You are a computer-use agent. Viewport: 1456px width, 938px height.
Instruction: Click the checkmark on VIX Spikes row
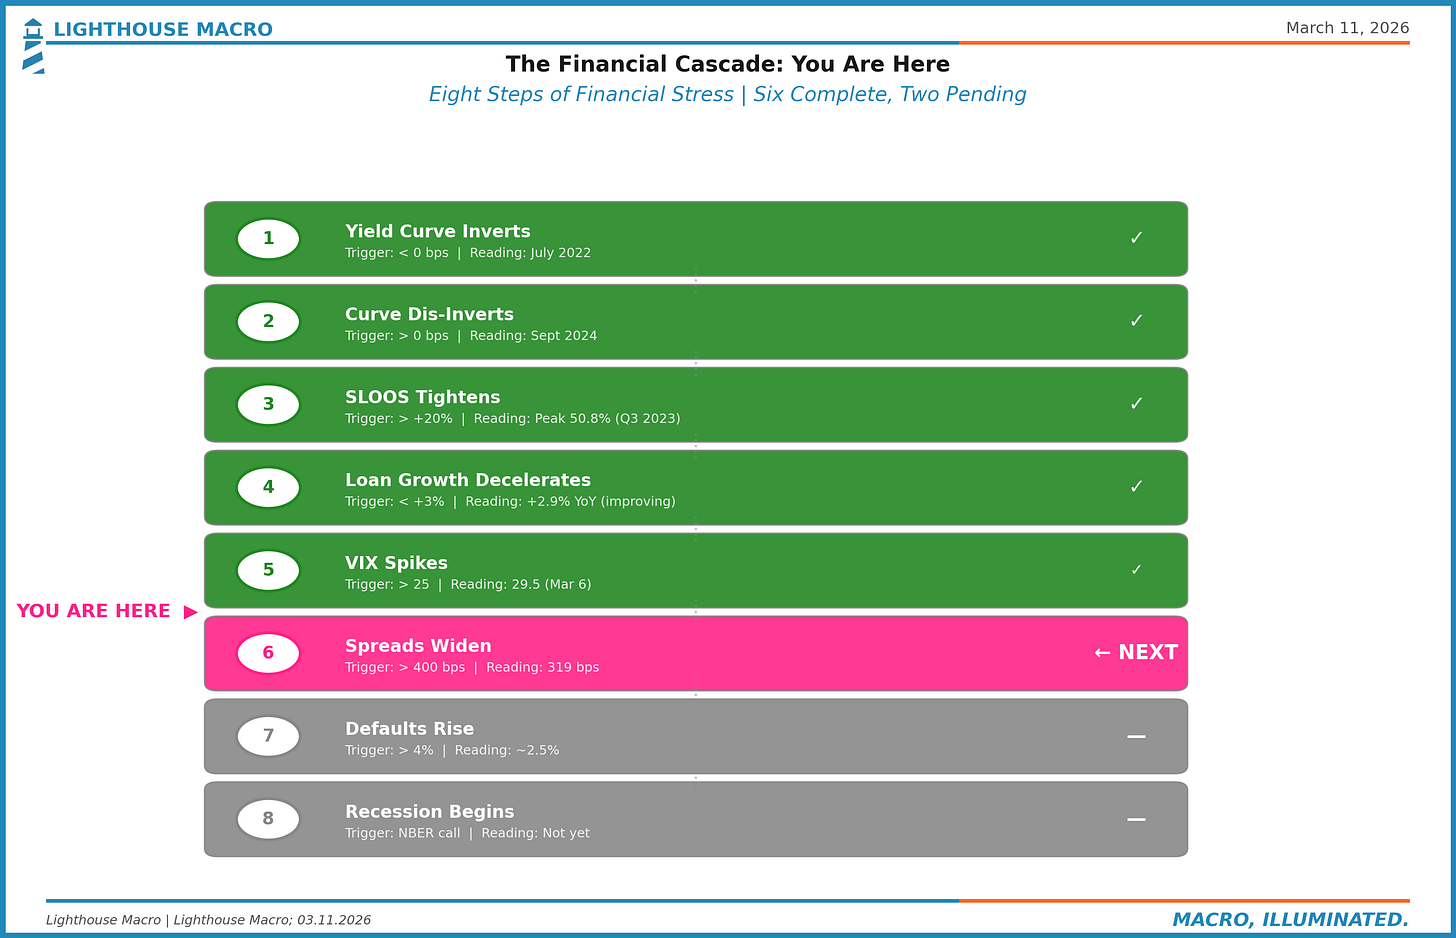(x=1136, y=570)
